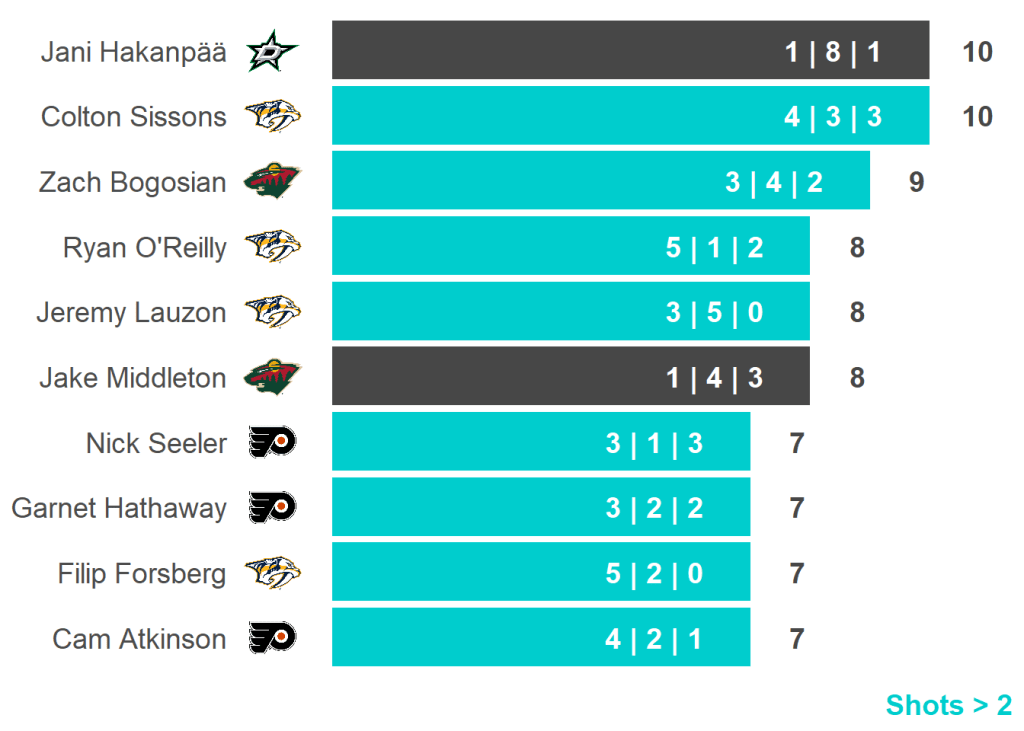Click the Flyers logo next to Garnet Hathaway
Viewport: 1024px width, 731px height.
[x=272, y=508]
